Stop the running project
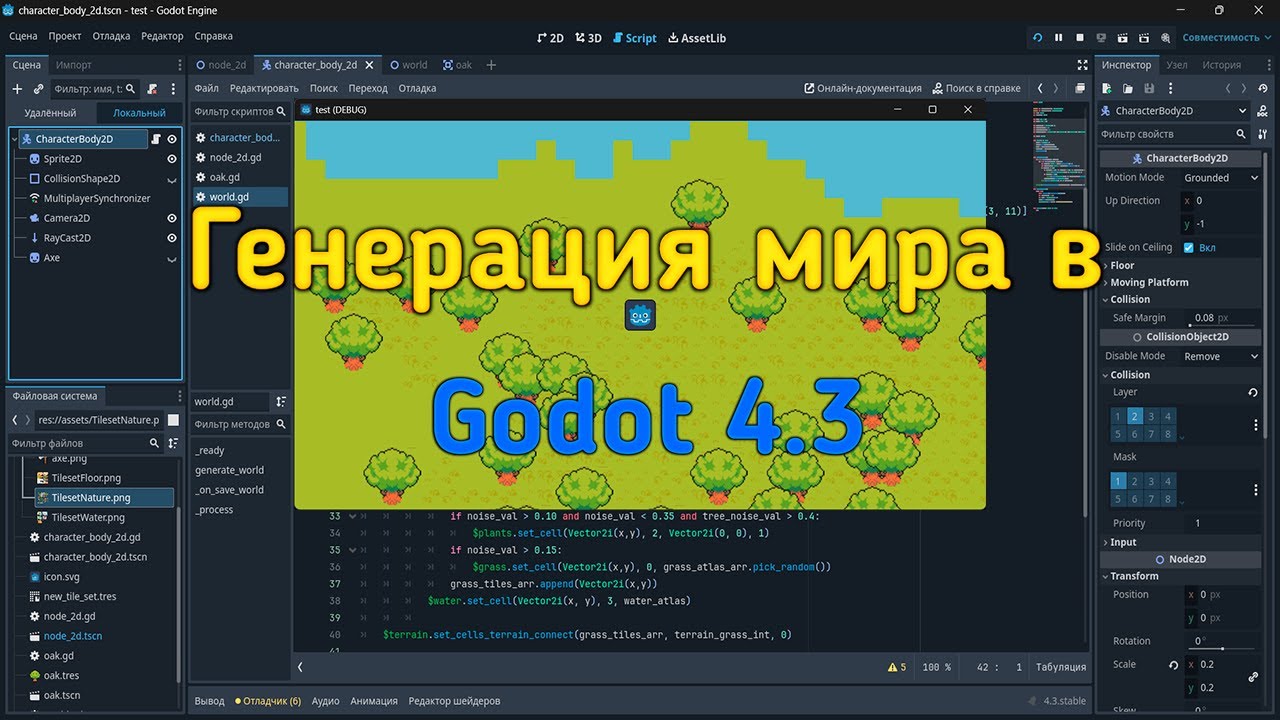The image size is (1280, 720). 1080,37
